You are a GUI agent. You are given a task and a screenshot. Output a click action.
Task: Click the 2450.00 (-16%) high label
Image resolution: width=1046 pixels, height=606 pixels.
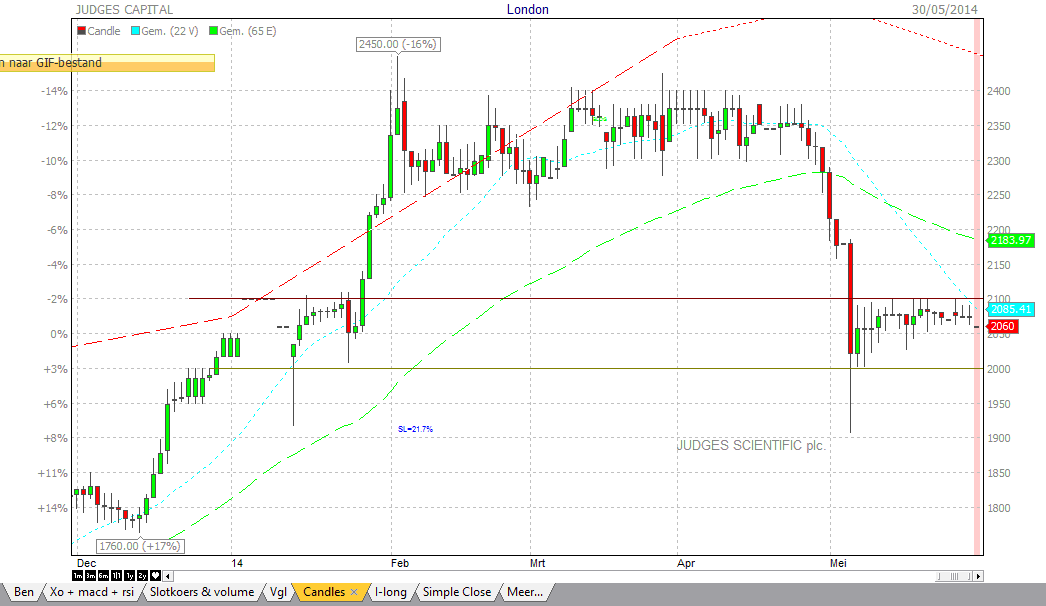pyautogui.click(x=398, y=44)
